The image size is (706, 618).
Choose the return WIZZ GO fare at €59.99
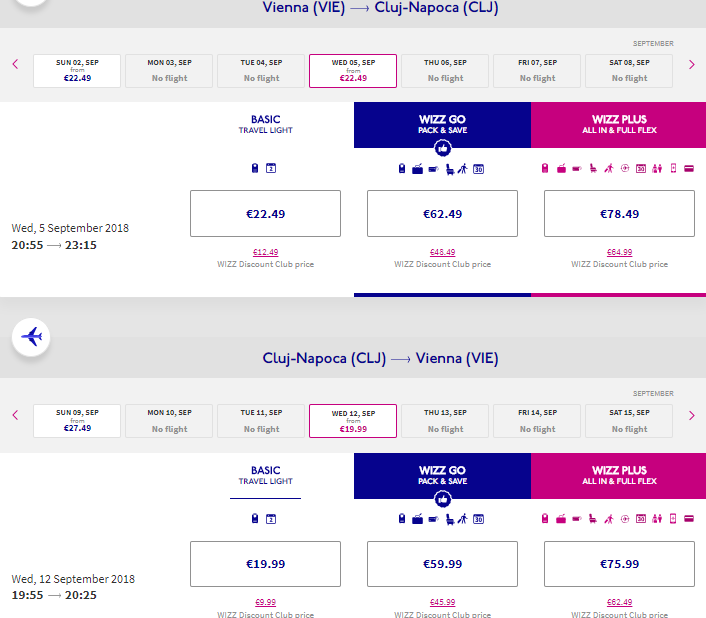pos(442,564)
